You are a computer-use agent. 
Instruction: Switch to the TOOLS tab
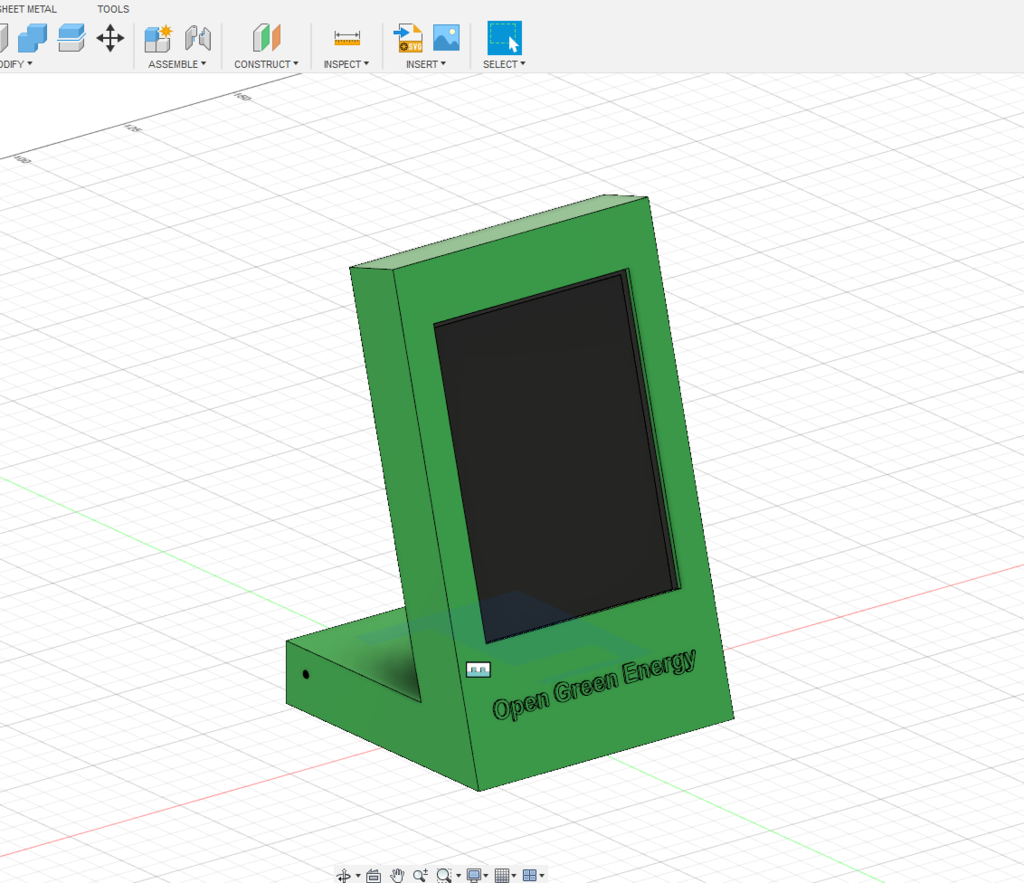(113, 9)
